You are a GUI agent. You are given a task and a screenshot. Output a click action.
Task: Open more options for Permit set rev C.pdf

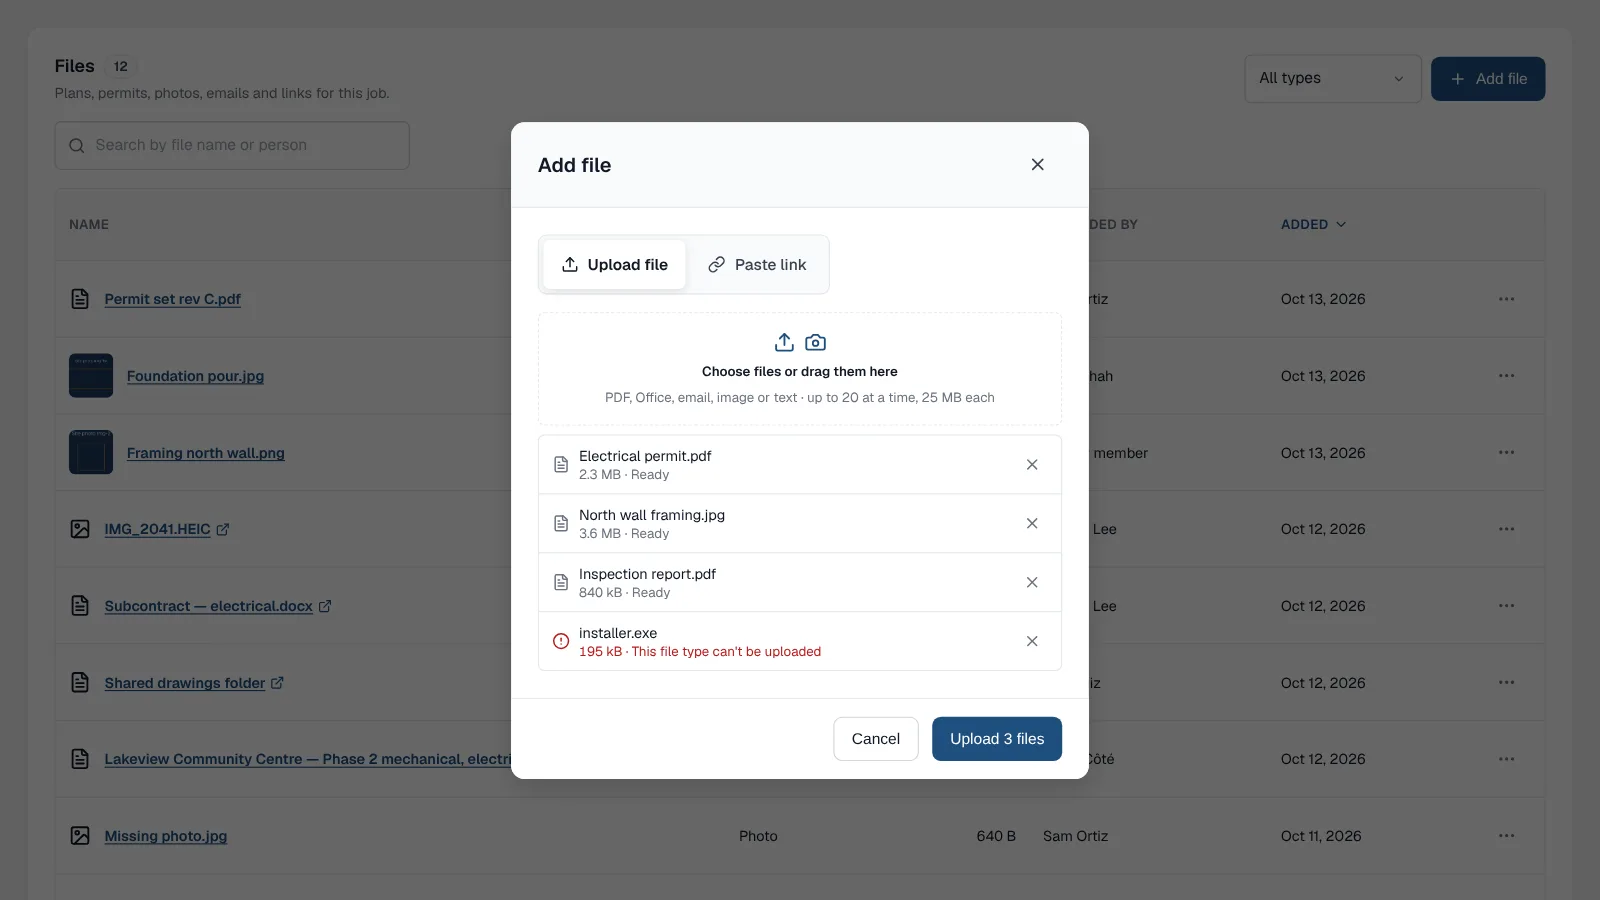(x=1506, y=299)
